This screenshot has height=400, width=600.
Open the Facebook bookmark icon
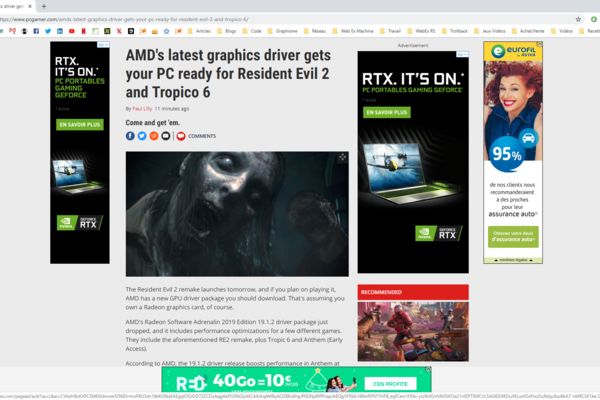coord(36,31)
